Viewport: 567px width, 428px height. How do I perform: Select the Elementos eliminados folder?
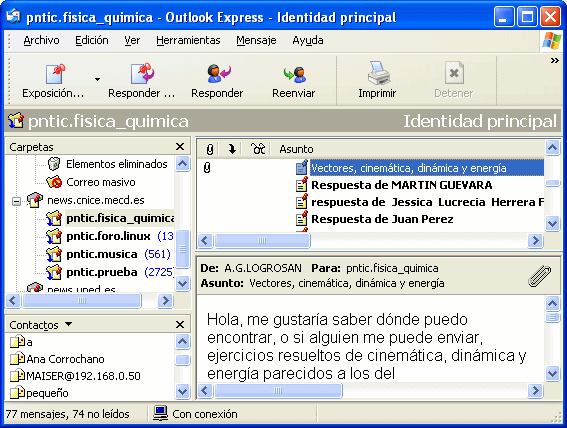tap(116, 164)
